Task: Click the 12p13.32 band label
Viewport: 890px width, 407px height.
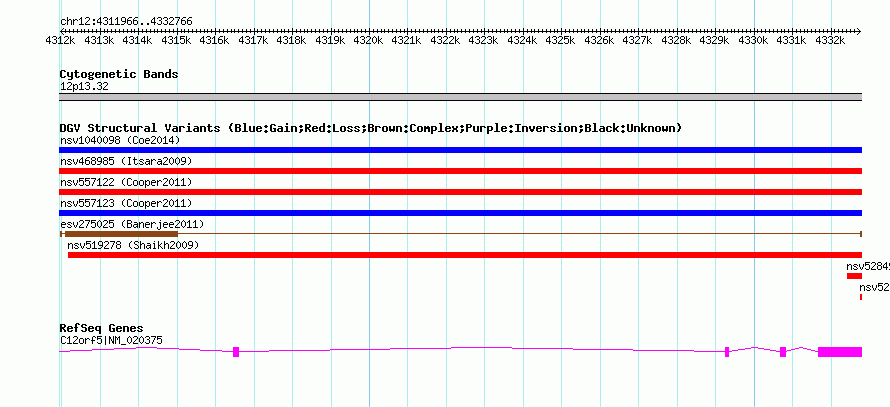Action: pos(84,87)
